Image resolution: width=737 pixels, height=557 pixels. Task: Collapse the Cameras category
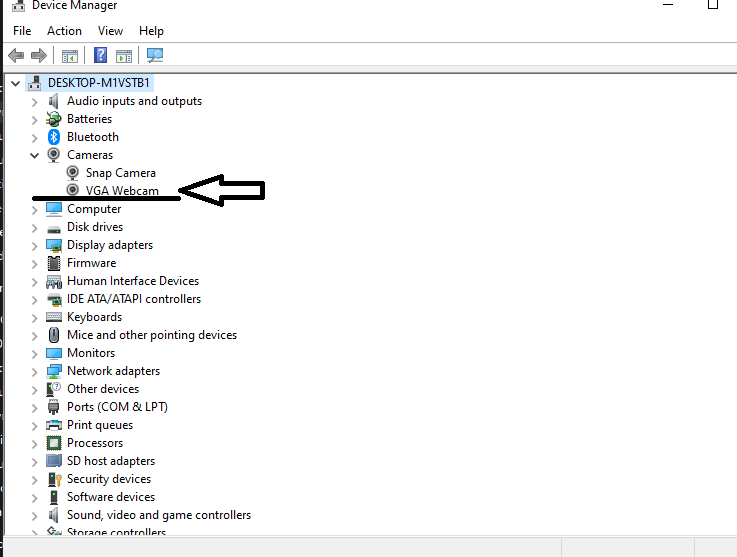pos(34,156)
